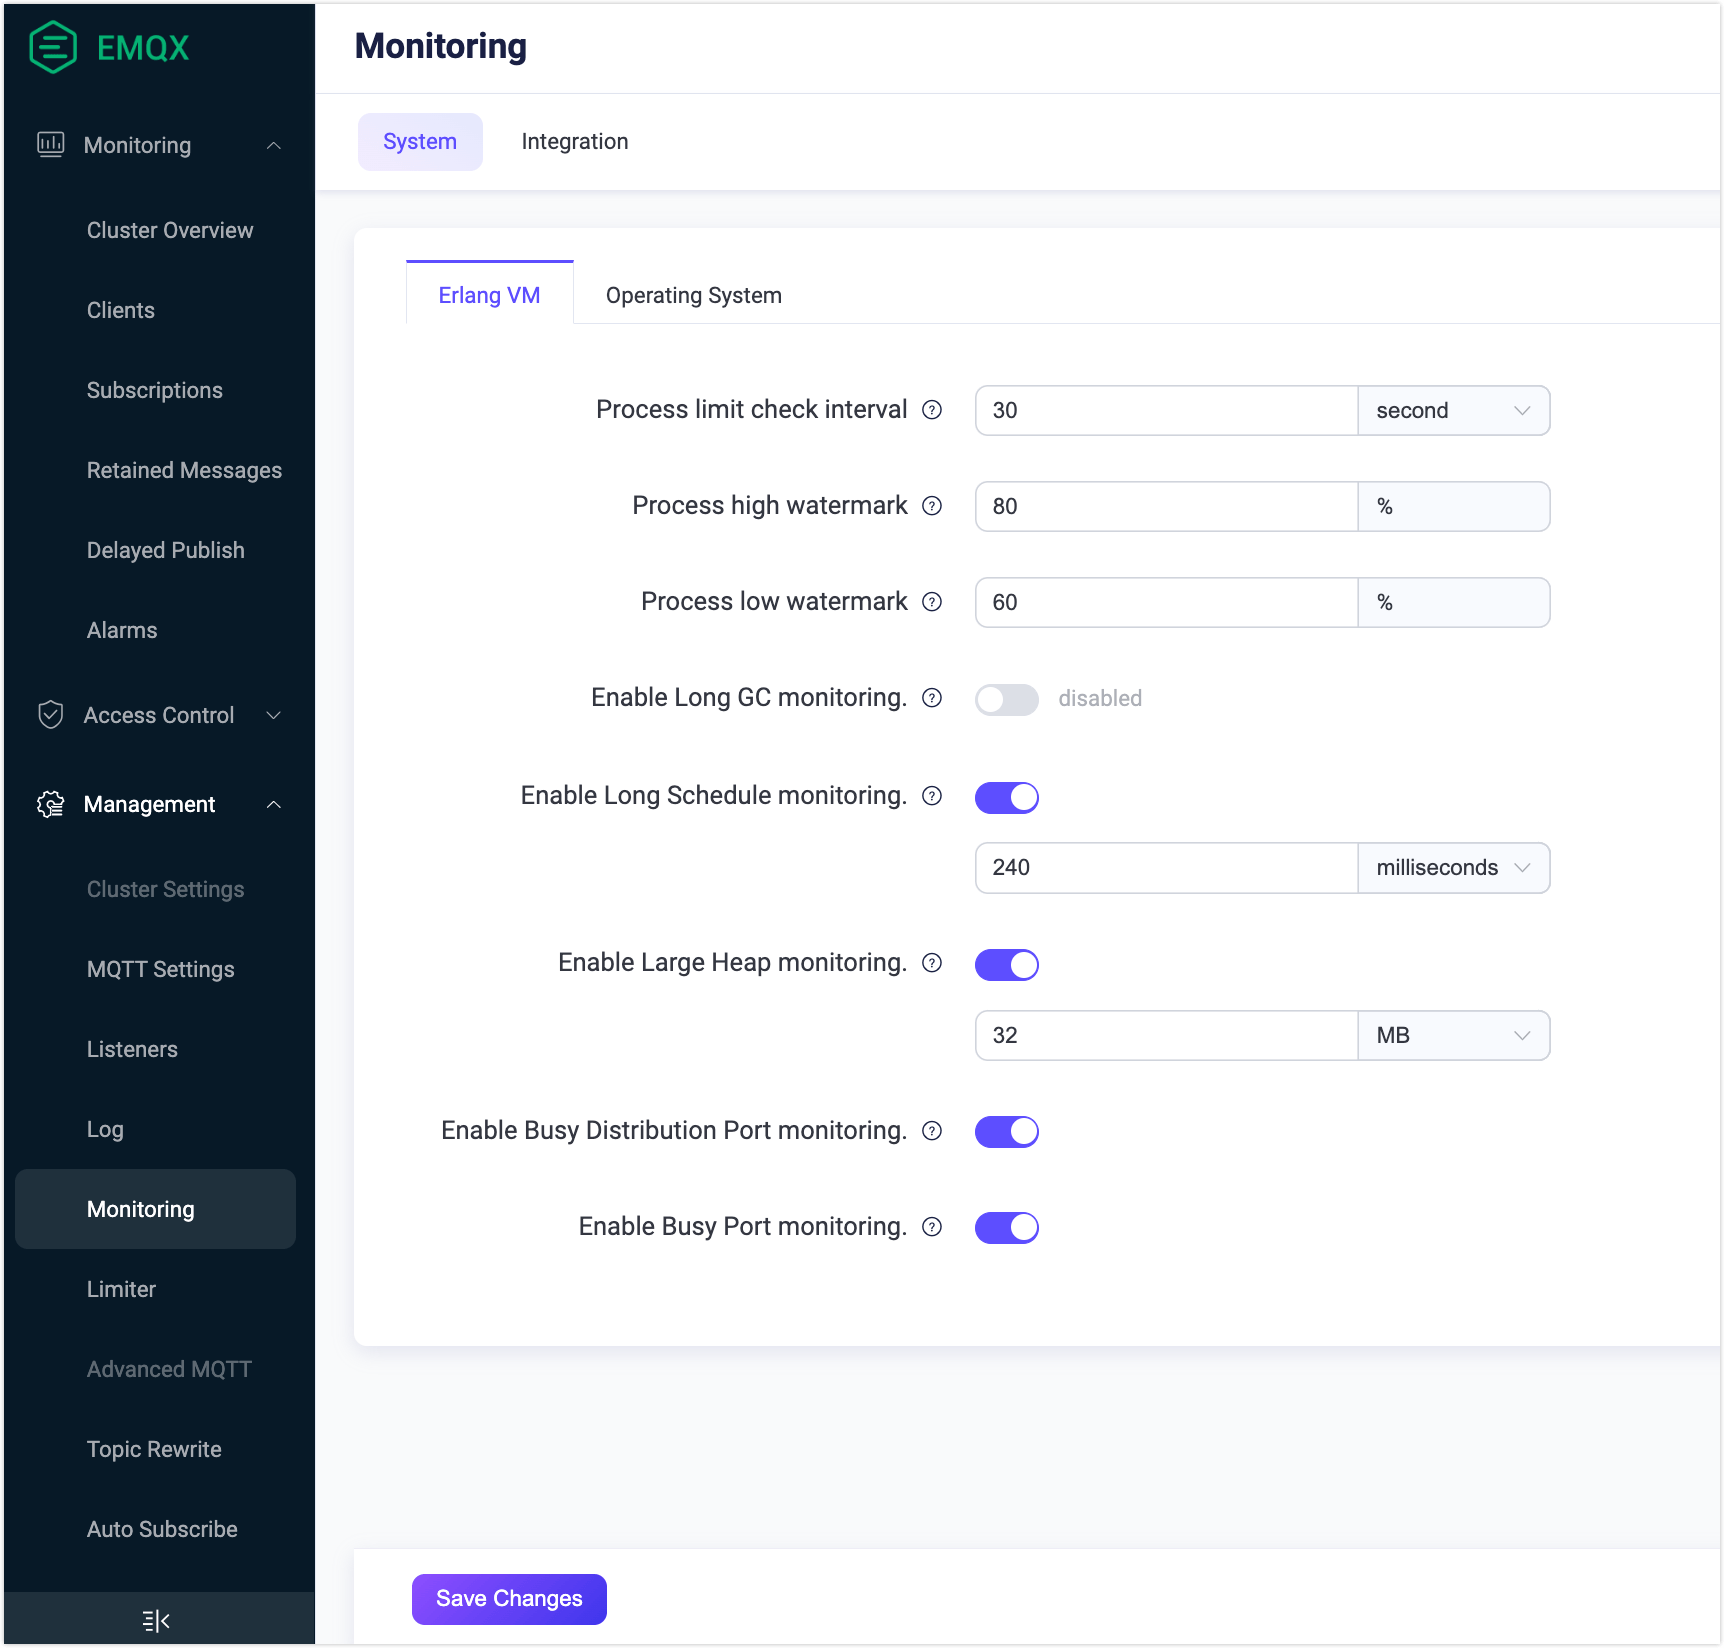Click help icon beside Enable Busy Port monitoring
The height and width of the screenshot is (1648, 1724).
pyautogui.click(x=932, y=1227)
